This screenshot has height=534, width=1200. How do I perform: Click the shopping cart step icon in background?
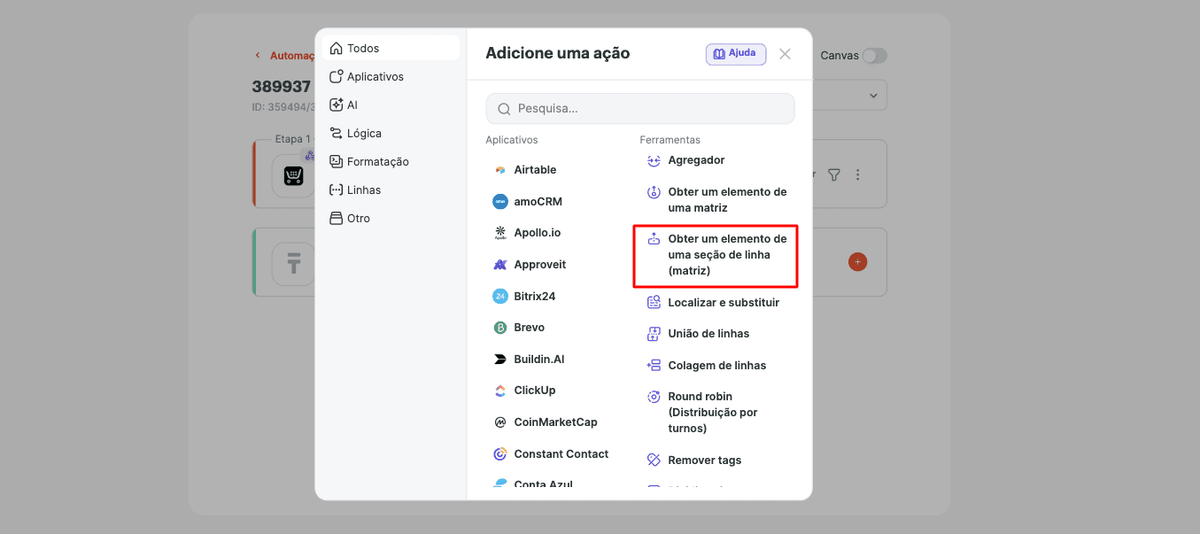(293, 177)
